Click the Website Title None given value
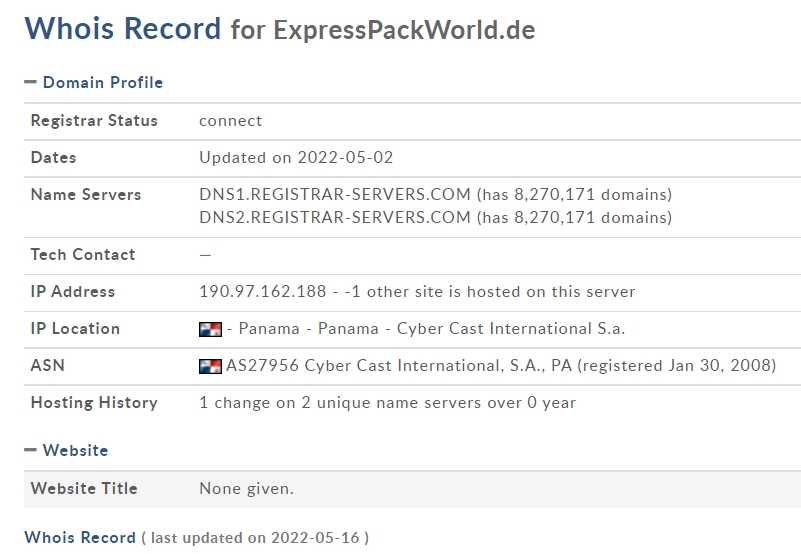The height and width of the screenshot is (554, 801). point(246,489)
